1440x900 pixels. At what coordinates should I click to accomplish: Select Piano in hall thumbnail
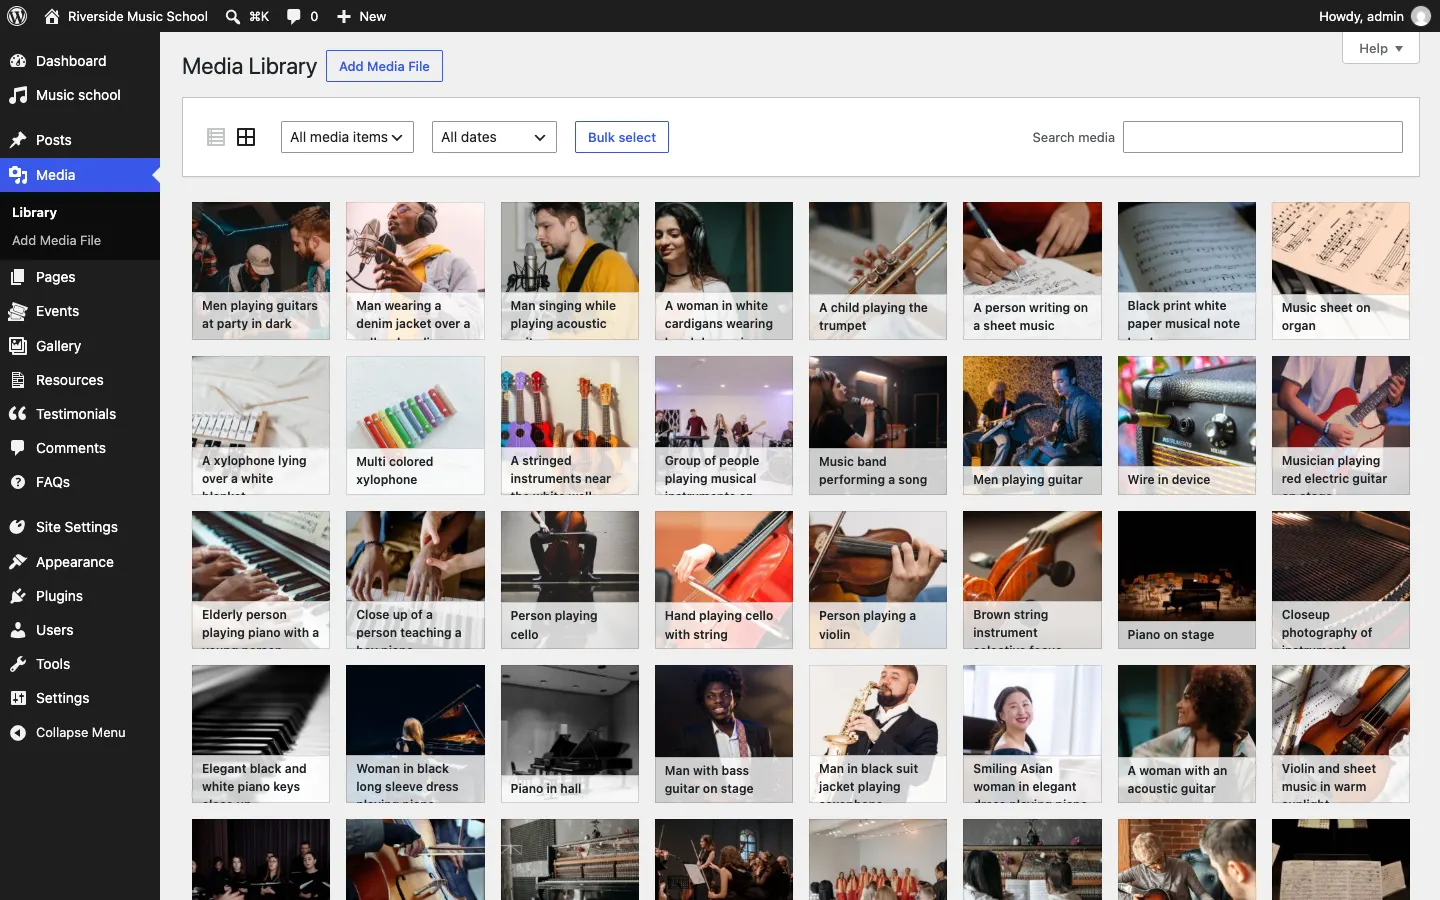click(x=570, y=734)
